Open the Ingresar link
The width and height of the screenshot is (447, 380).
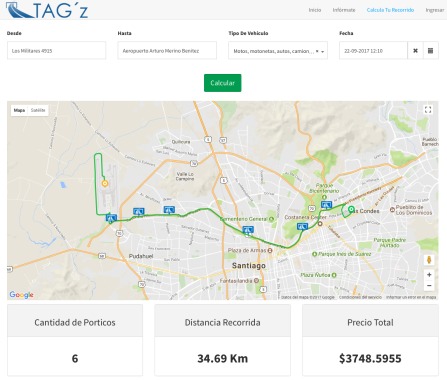pyautogui.click(x=435, y=10)
